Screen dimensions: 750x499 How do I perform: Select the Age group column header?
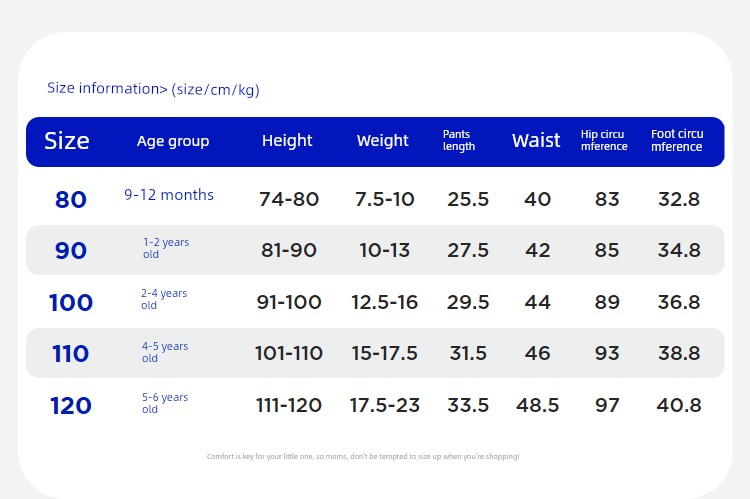click(173, 142)
